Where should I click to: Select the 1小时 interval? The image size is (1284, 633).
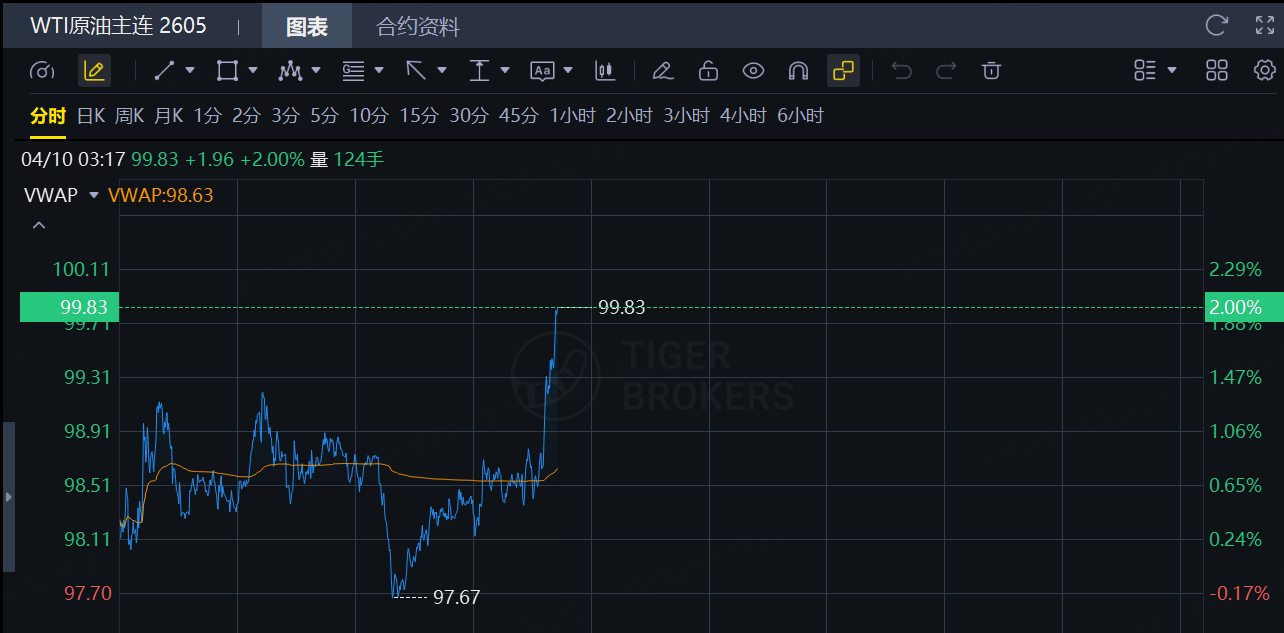(572, 116)
